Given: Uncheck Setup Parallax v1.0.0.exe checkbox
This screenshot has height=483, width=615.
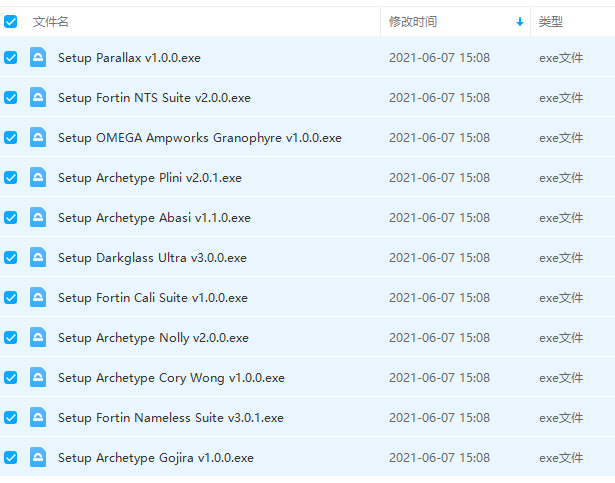Looking at the screenshot, I should coord(11,58).
